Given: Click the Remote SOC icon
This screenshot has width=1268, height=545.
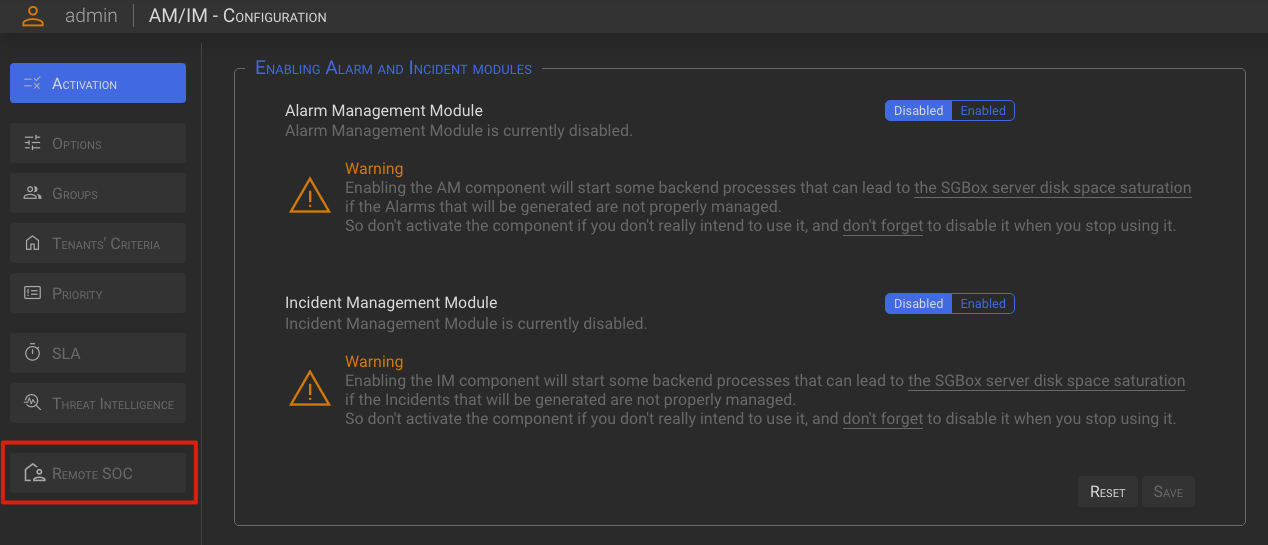Looking at the screenshot, I should pos(33,474).
